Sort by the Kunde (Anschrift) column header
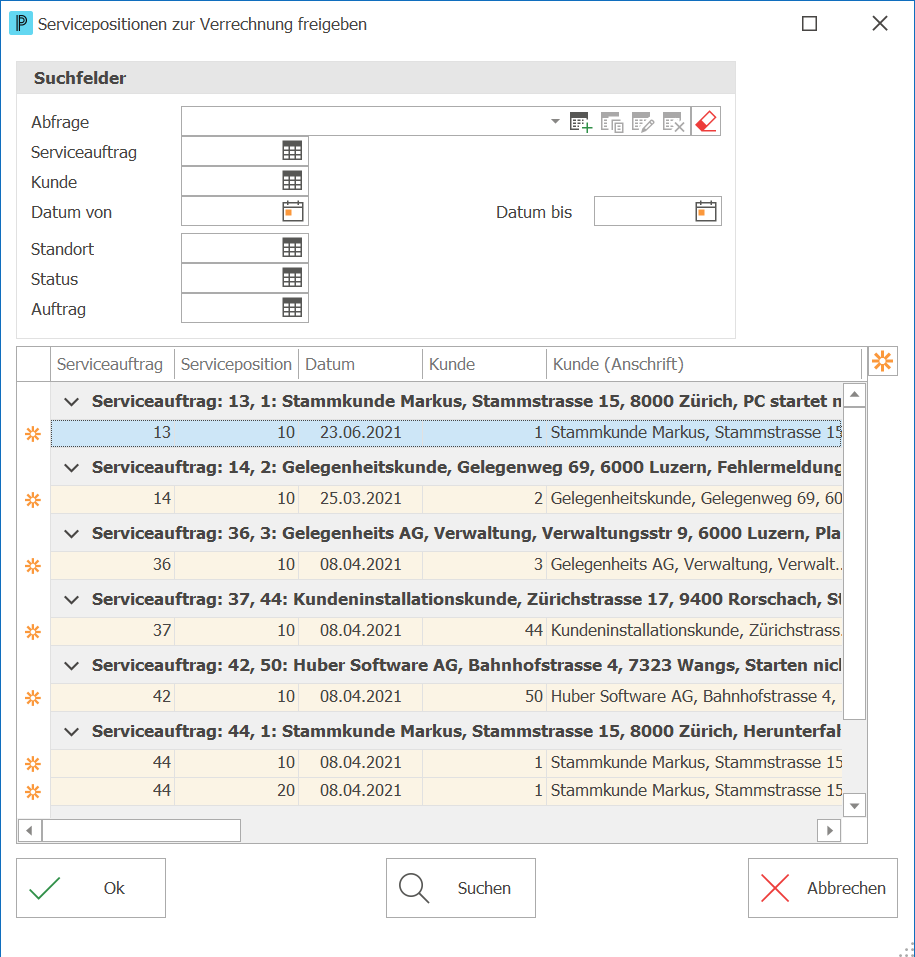 [703, 364]
